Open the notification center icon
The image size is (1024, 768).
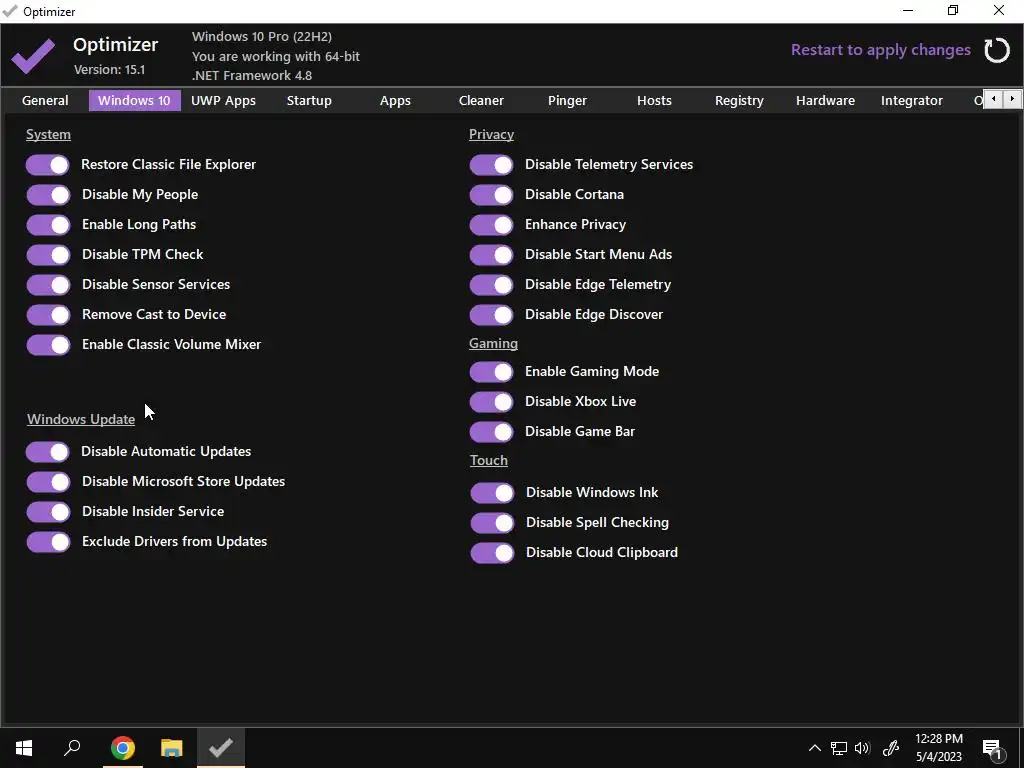[992, 749]
